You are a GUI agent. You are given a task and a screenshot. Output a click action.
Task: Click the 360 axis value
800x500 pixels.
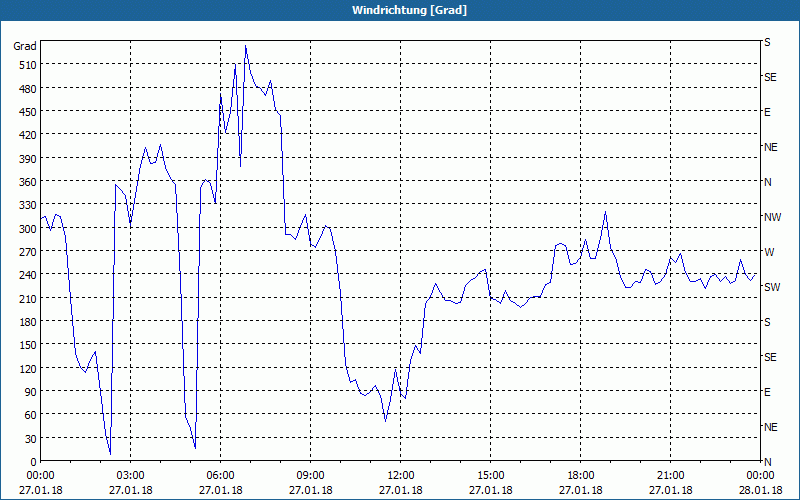coord(29,182)
